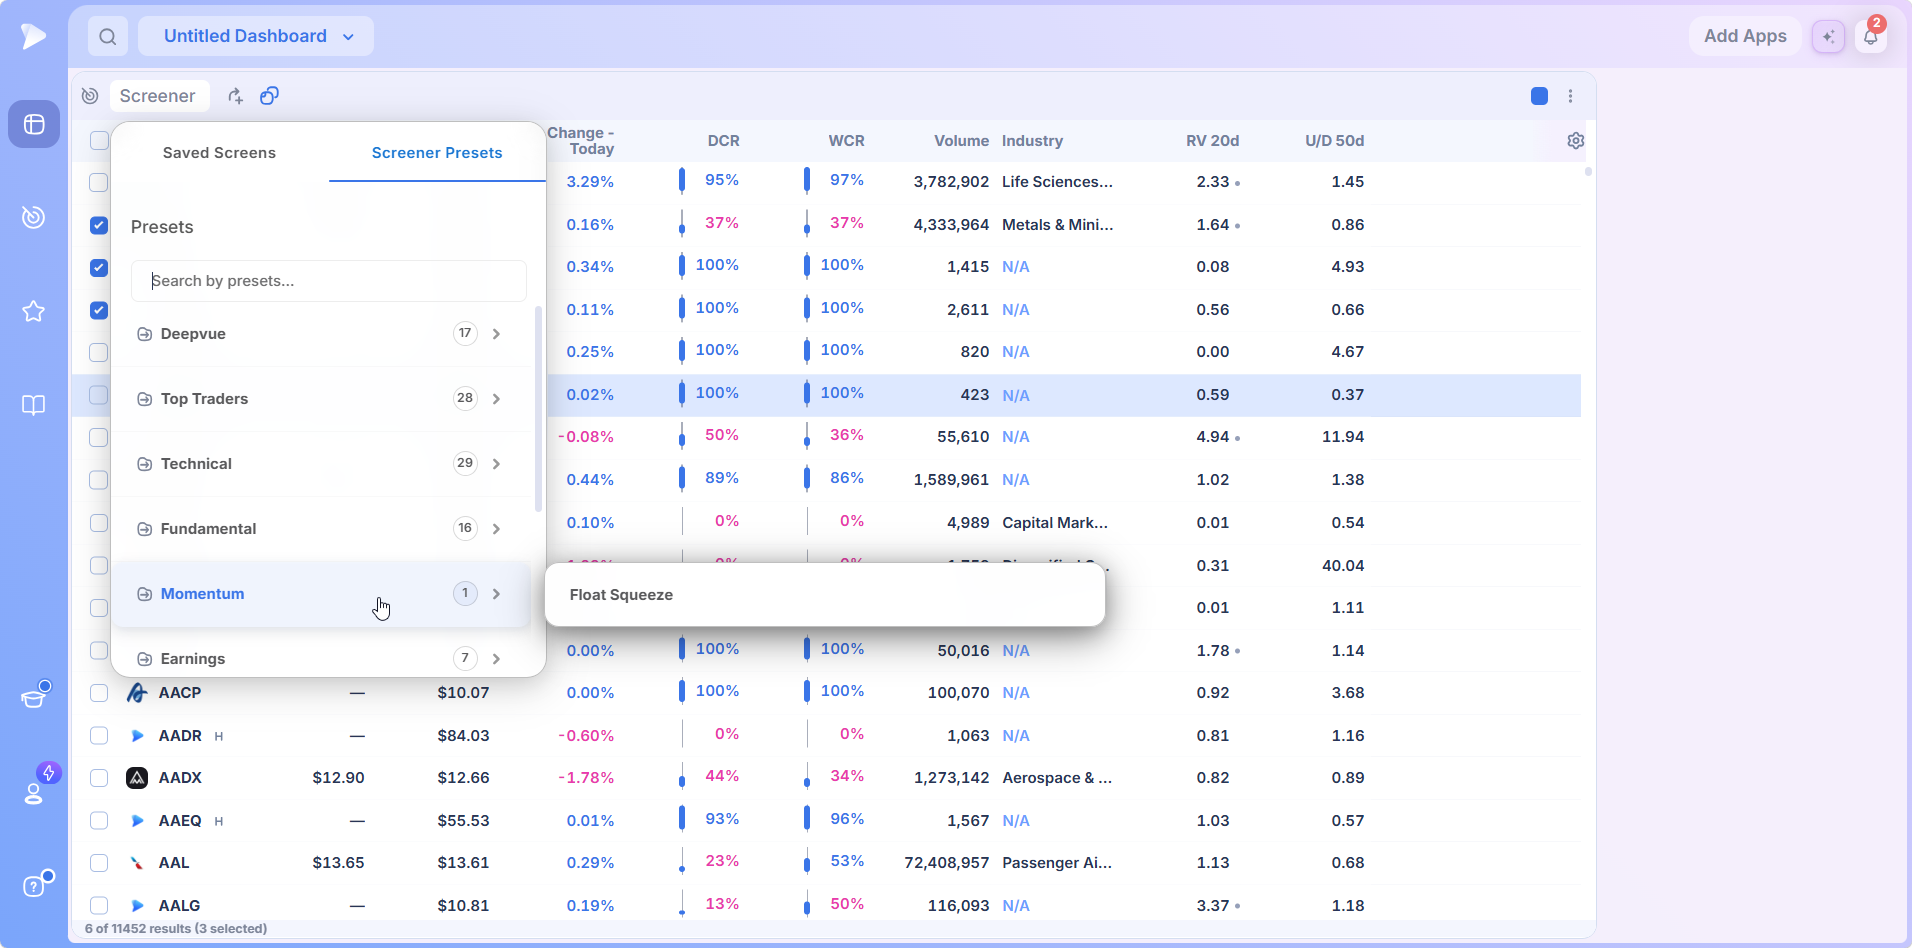Click the search magnifier button
Viewport: 1912px width, 948px height.
(108, 36)
